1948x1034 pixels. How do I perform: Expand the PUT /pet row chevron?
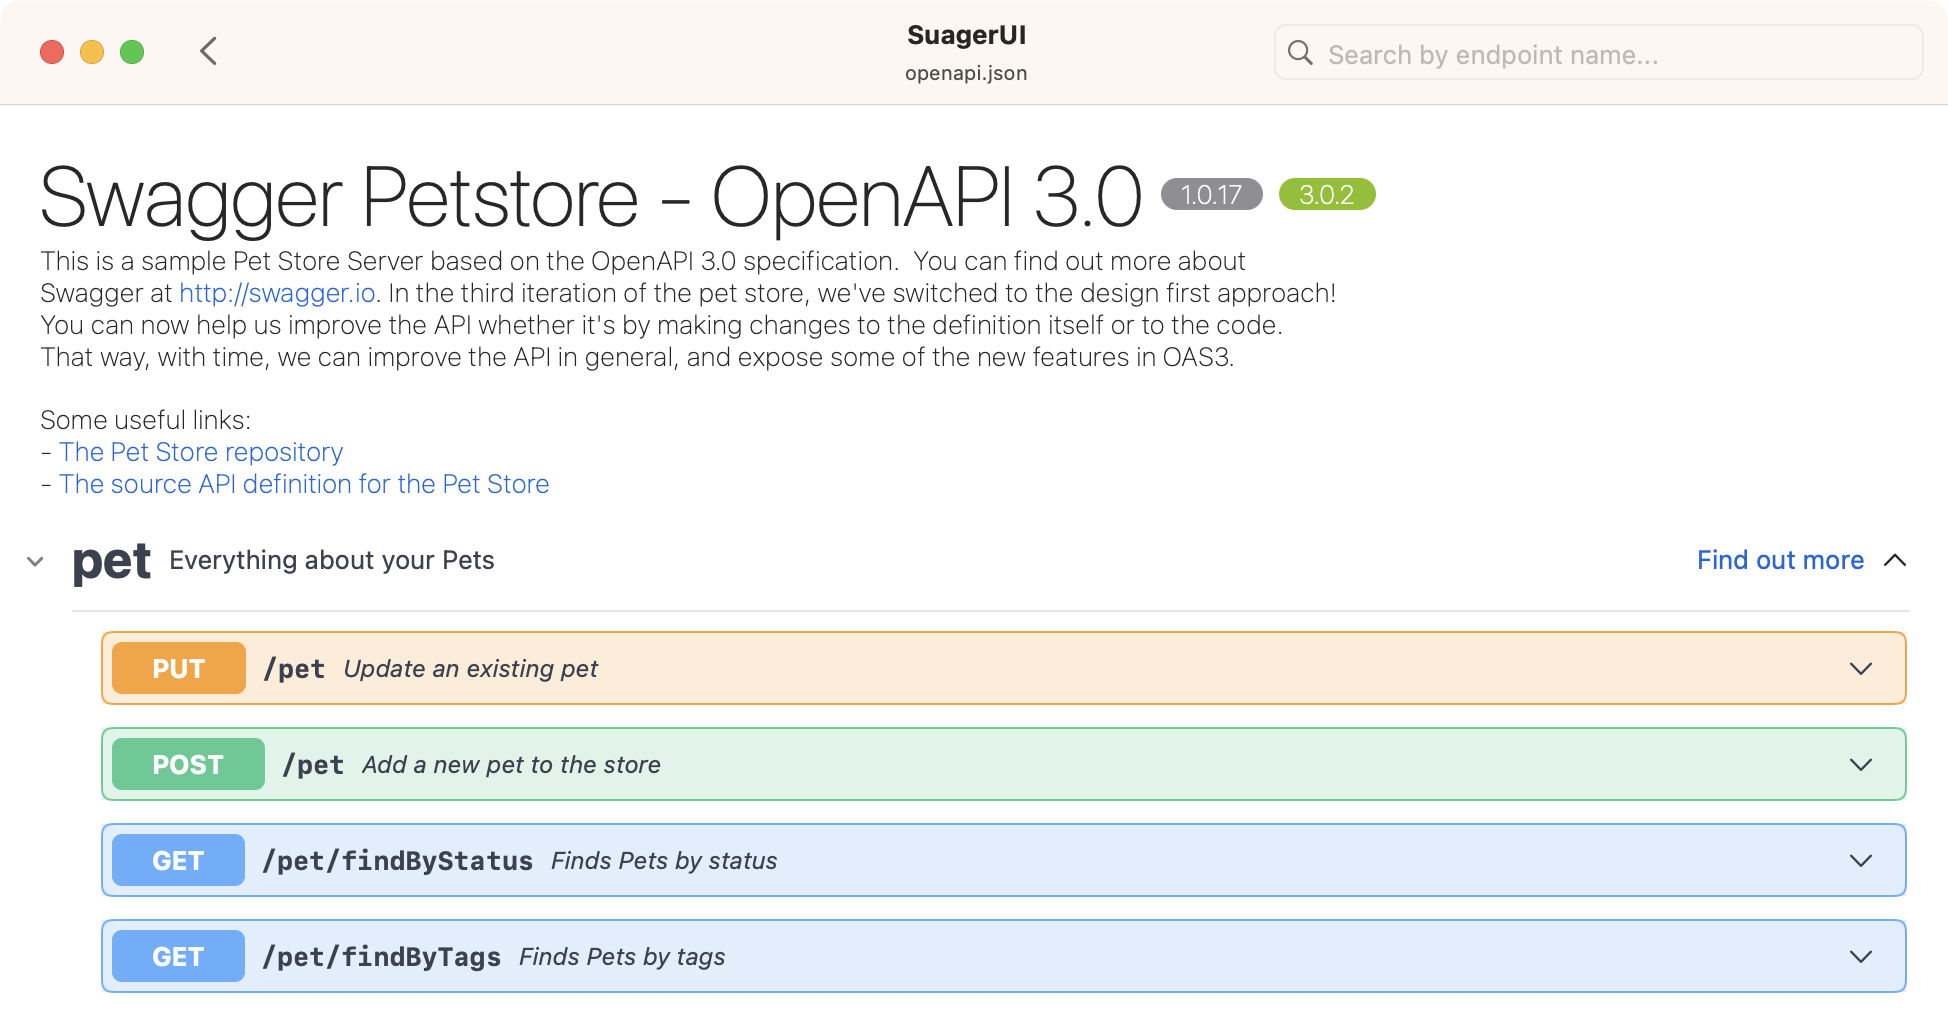pos(1861,668)
